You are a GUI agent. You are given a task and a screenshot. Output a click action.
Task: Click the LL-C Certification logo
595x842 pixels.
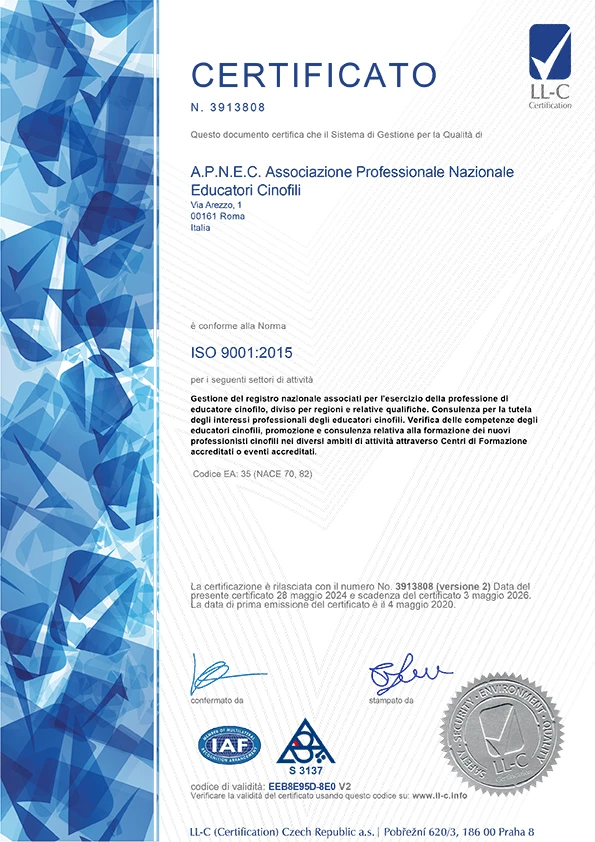pyautogui.click(x=550, y=66)
